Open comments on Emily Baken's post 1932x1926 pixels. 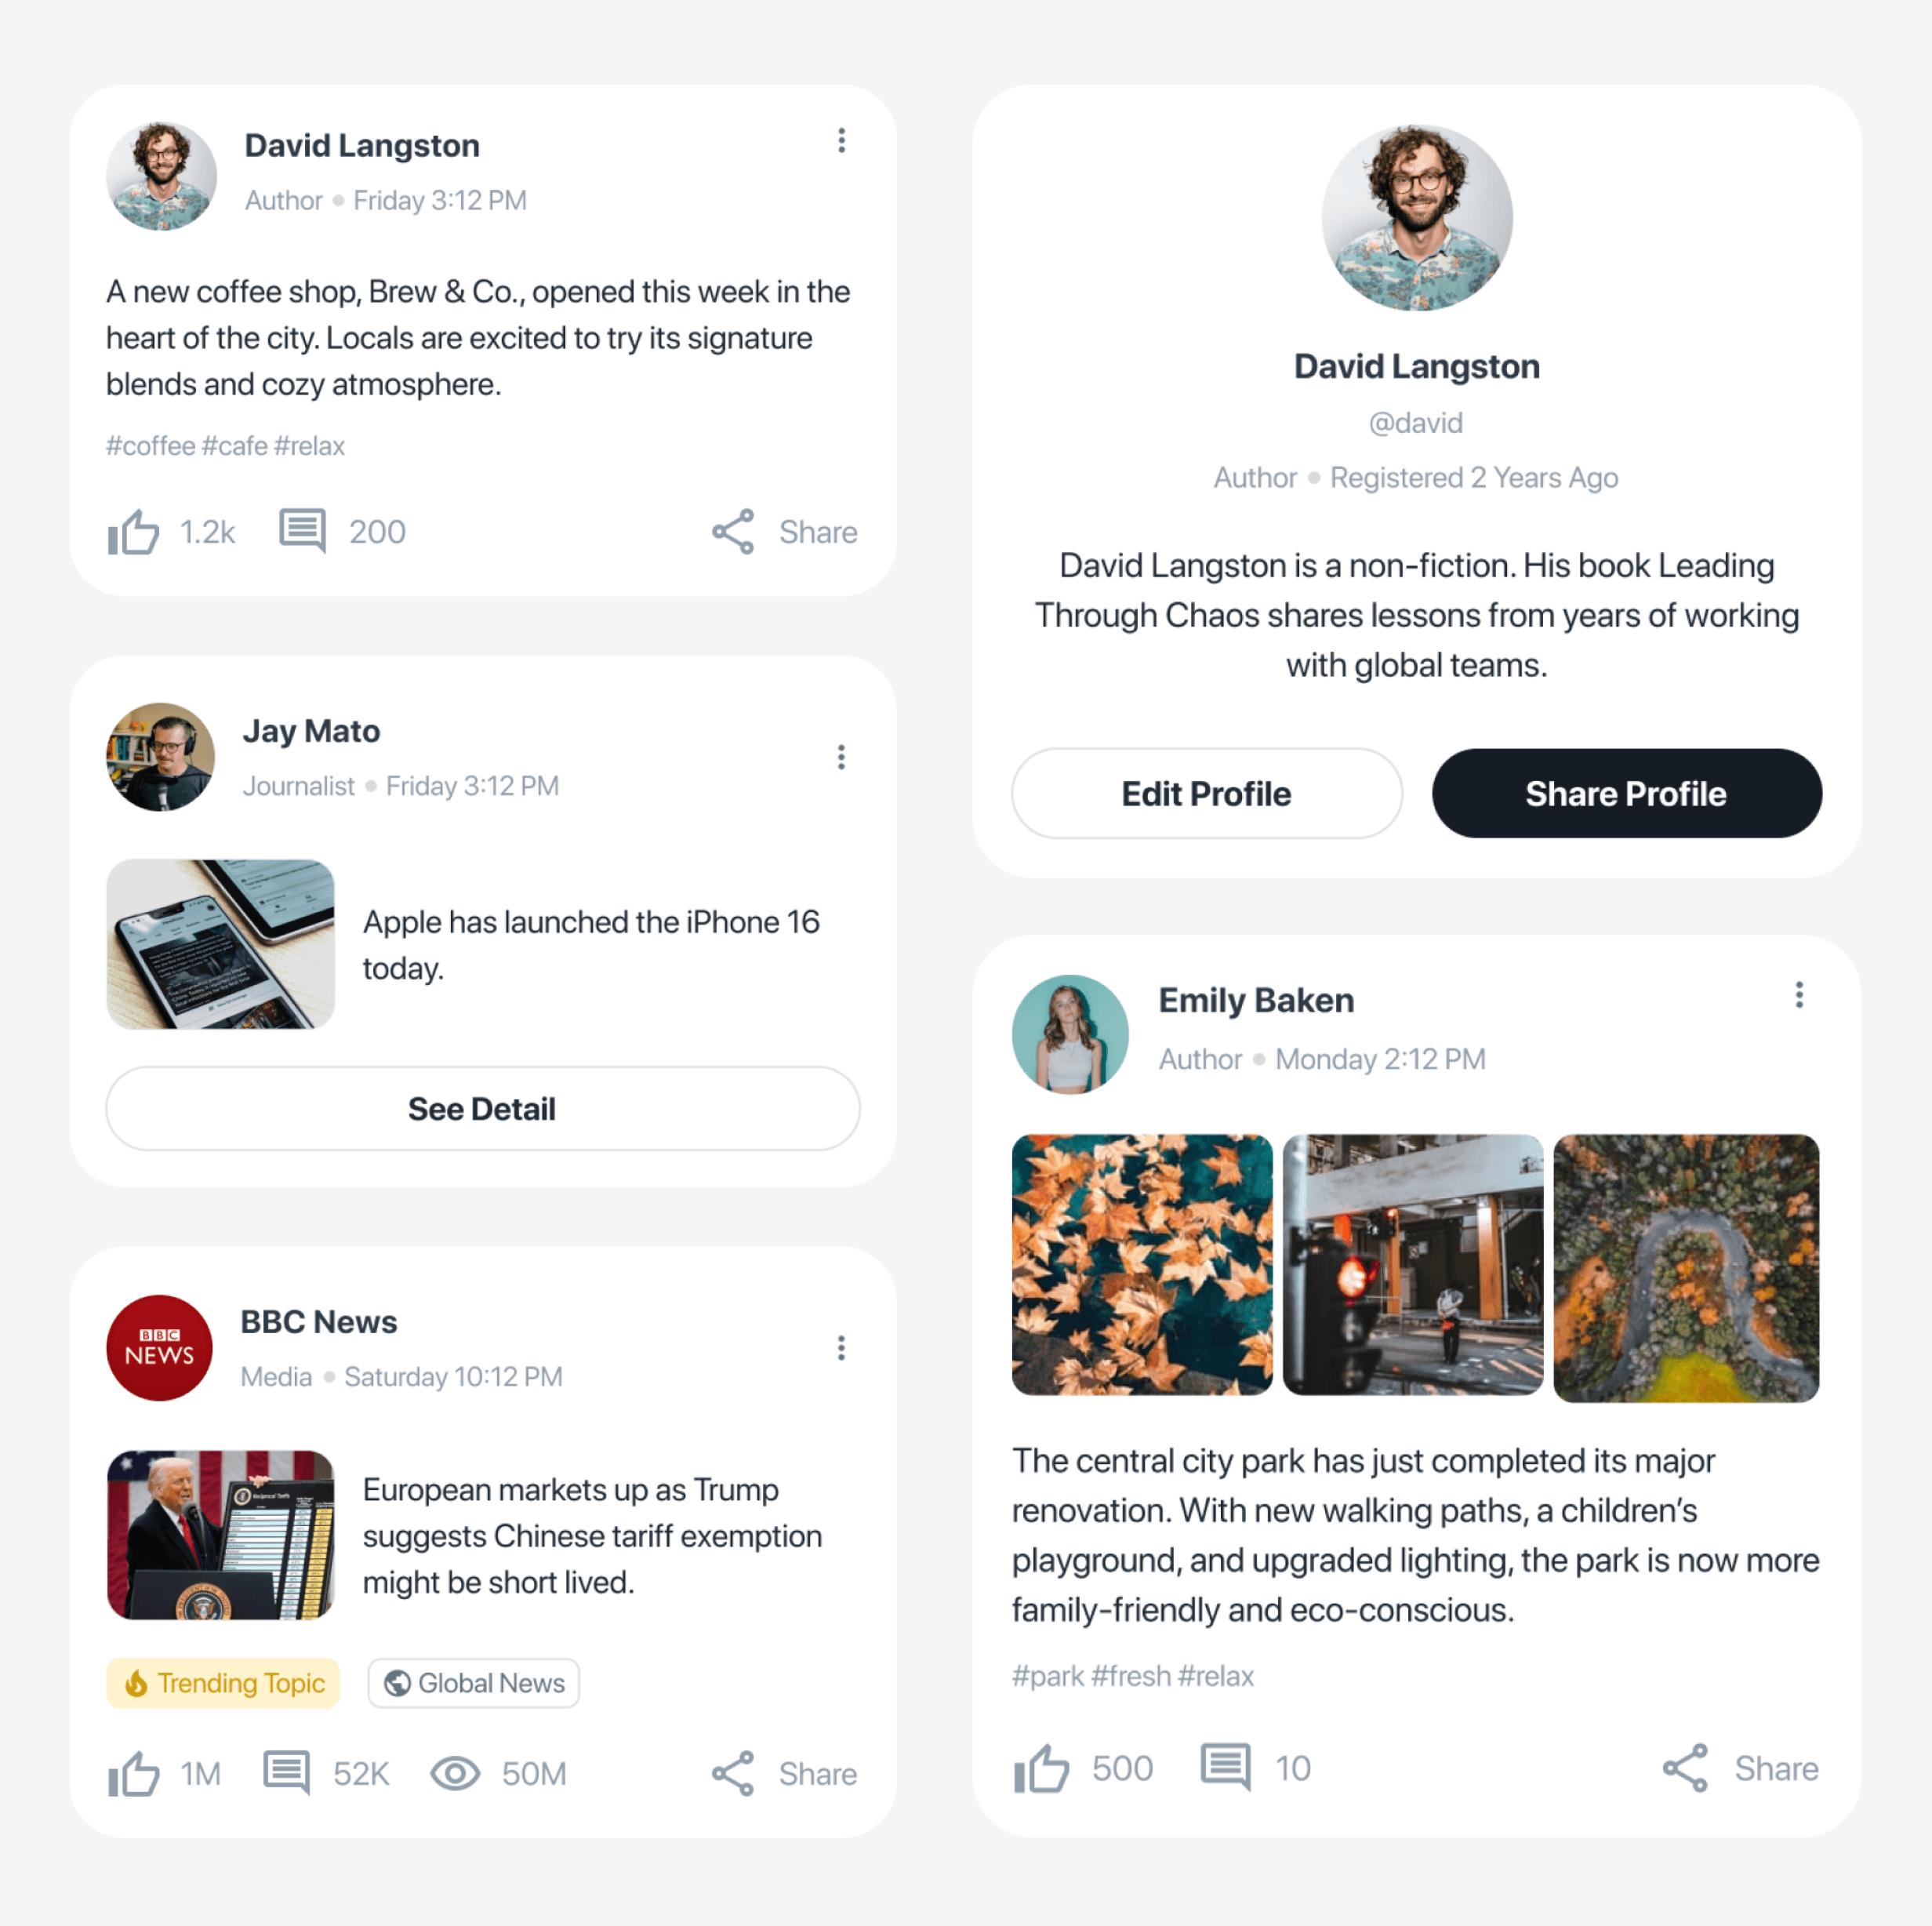[1225, 1767]
